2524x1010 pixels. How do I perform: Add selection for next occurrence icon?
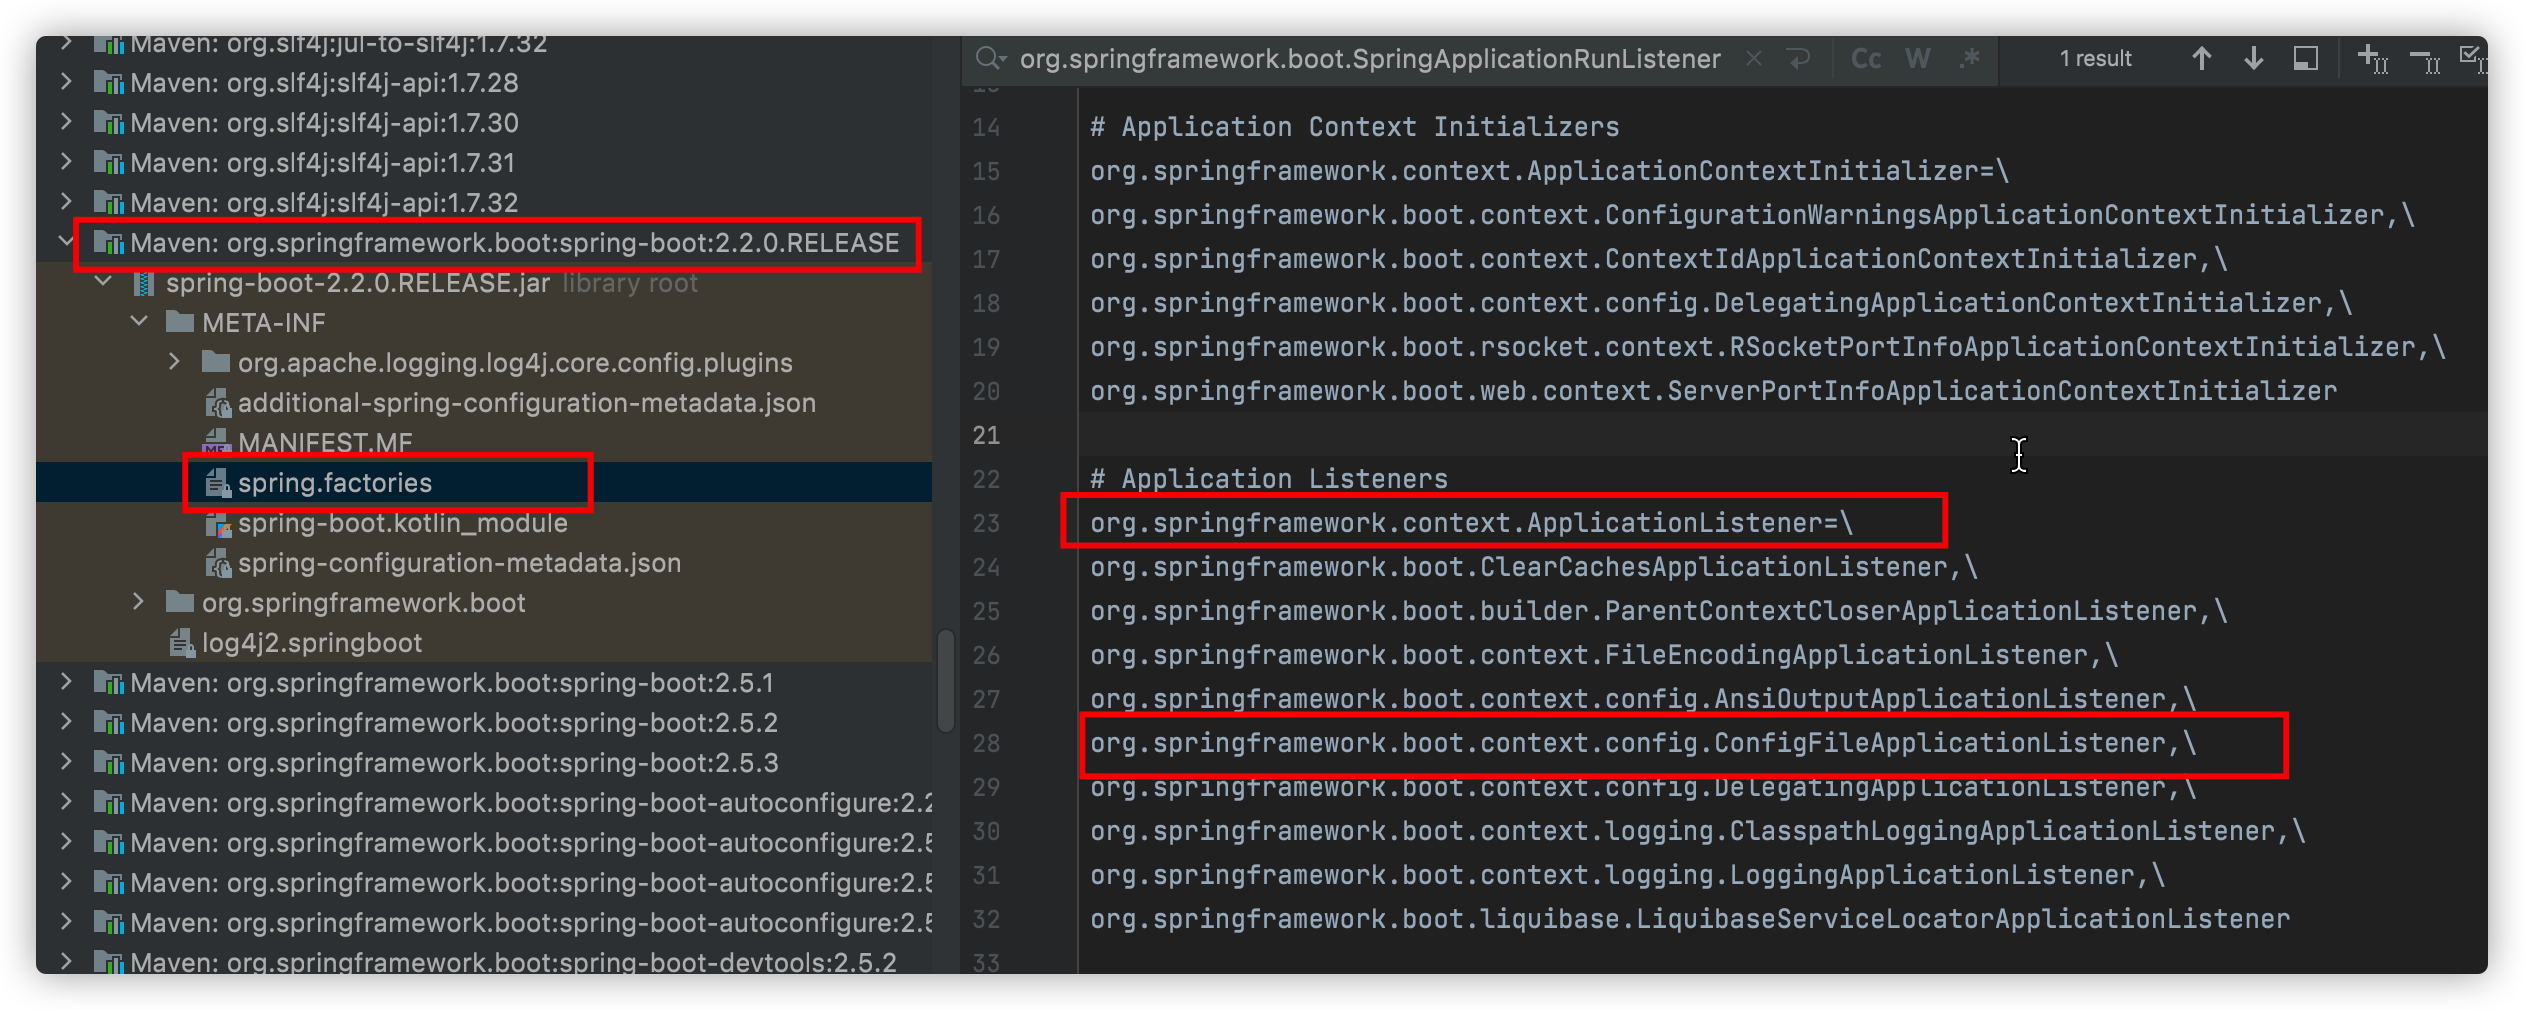[2372, 59]
